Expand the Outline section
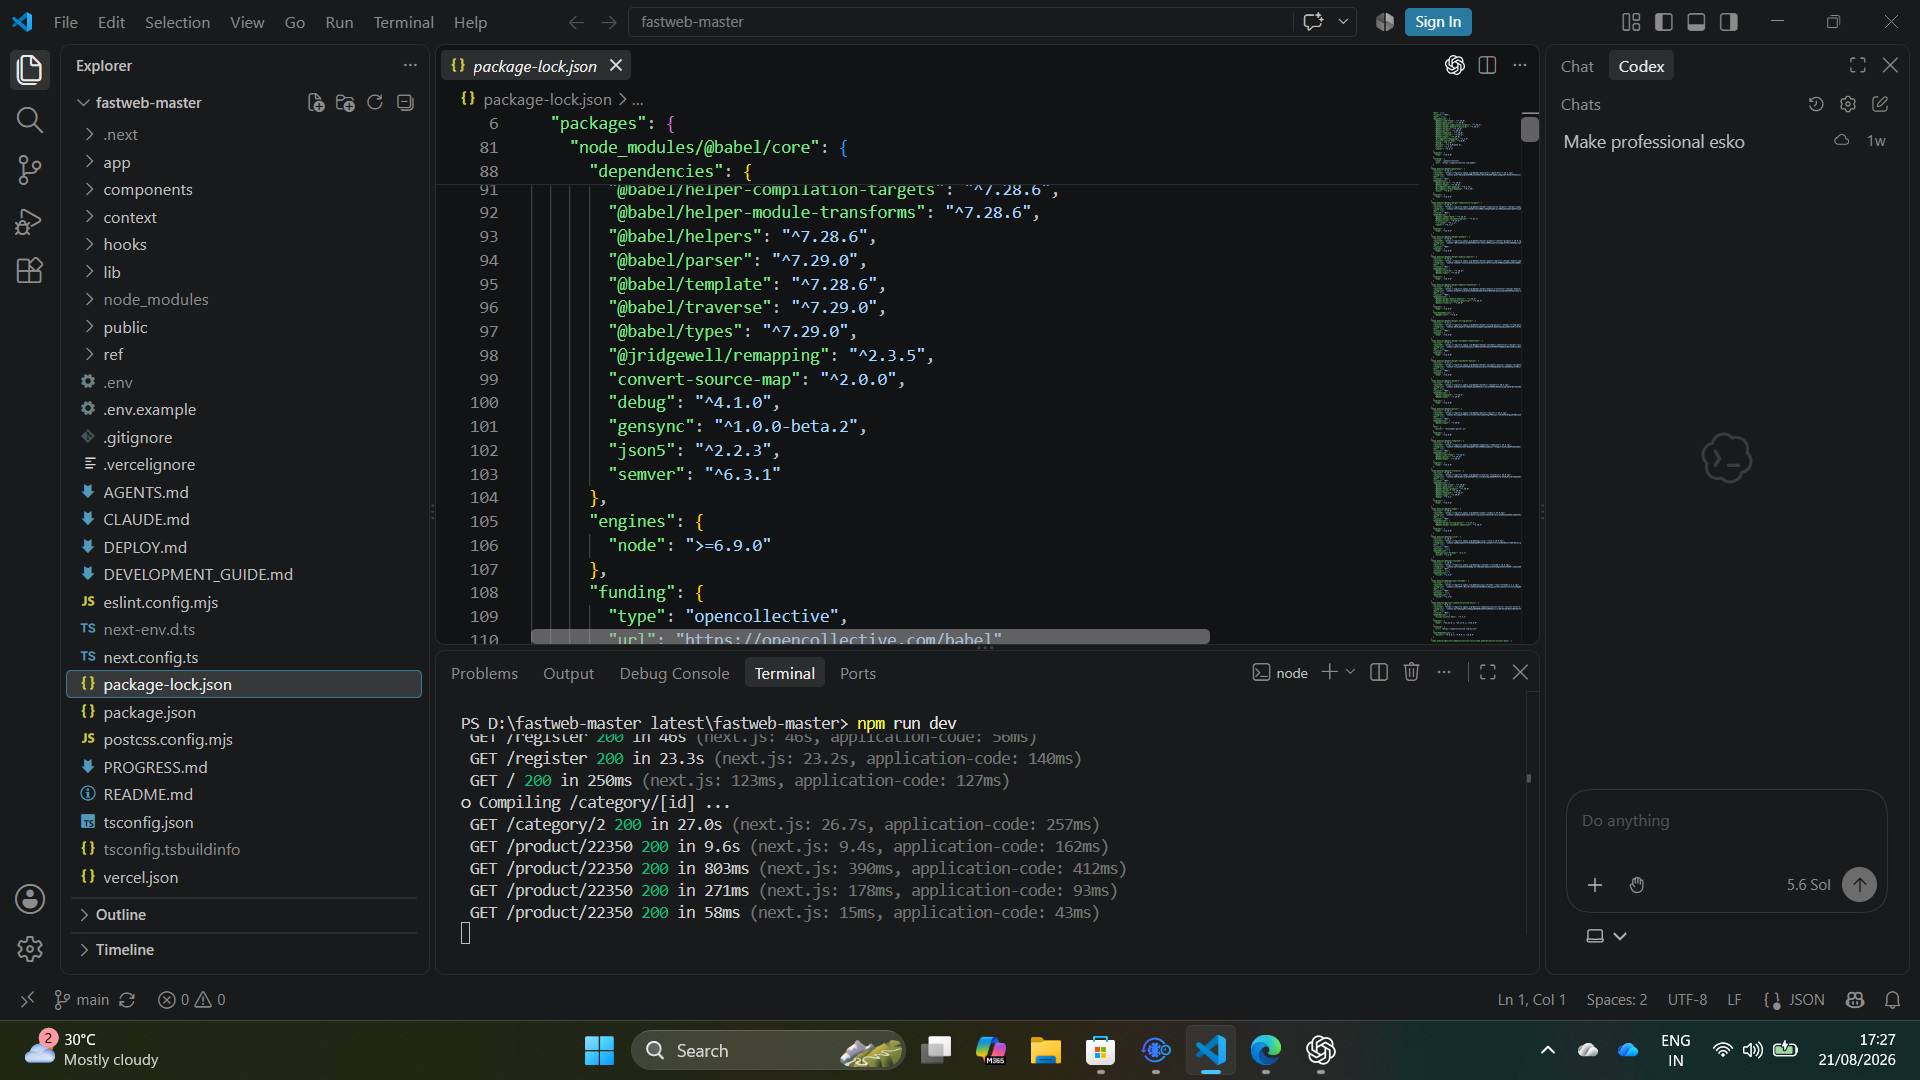Screen dimensions: 1920x1080 (x=120, y=914)
